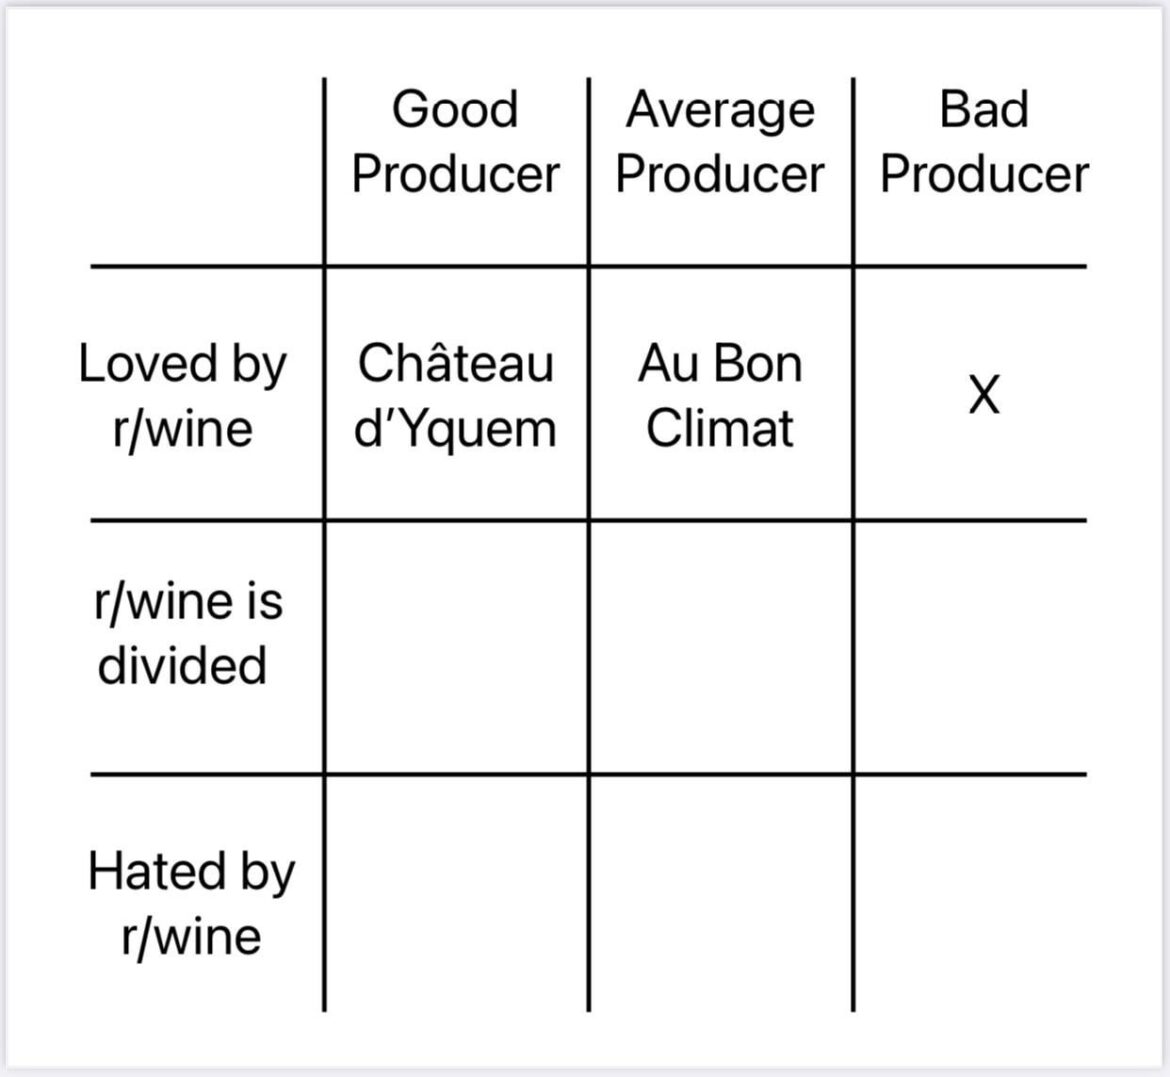Select empty Good Producer cell in divided row
Image resolution: width=1170 pixels, height=1077 pixels.
coord(456,647)
